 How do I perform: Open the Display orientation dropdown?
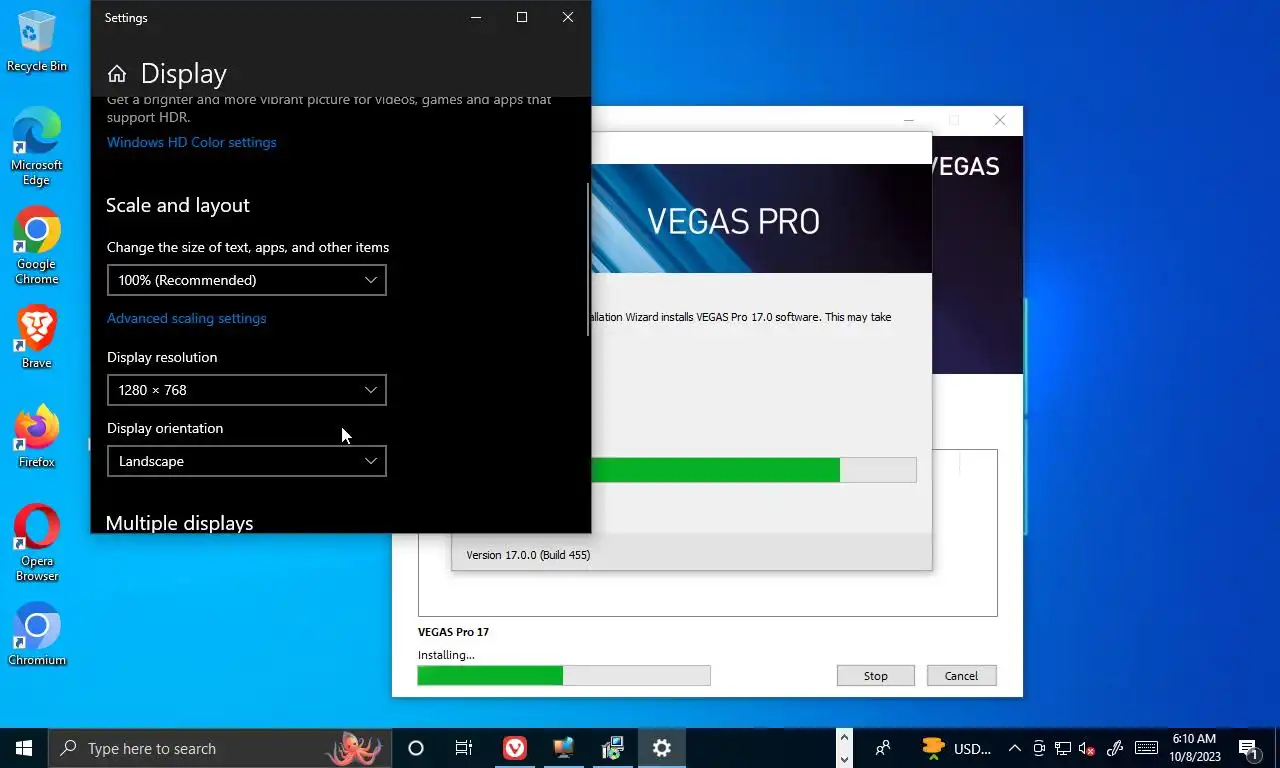tap(247, 461)
